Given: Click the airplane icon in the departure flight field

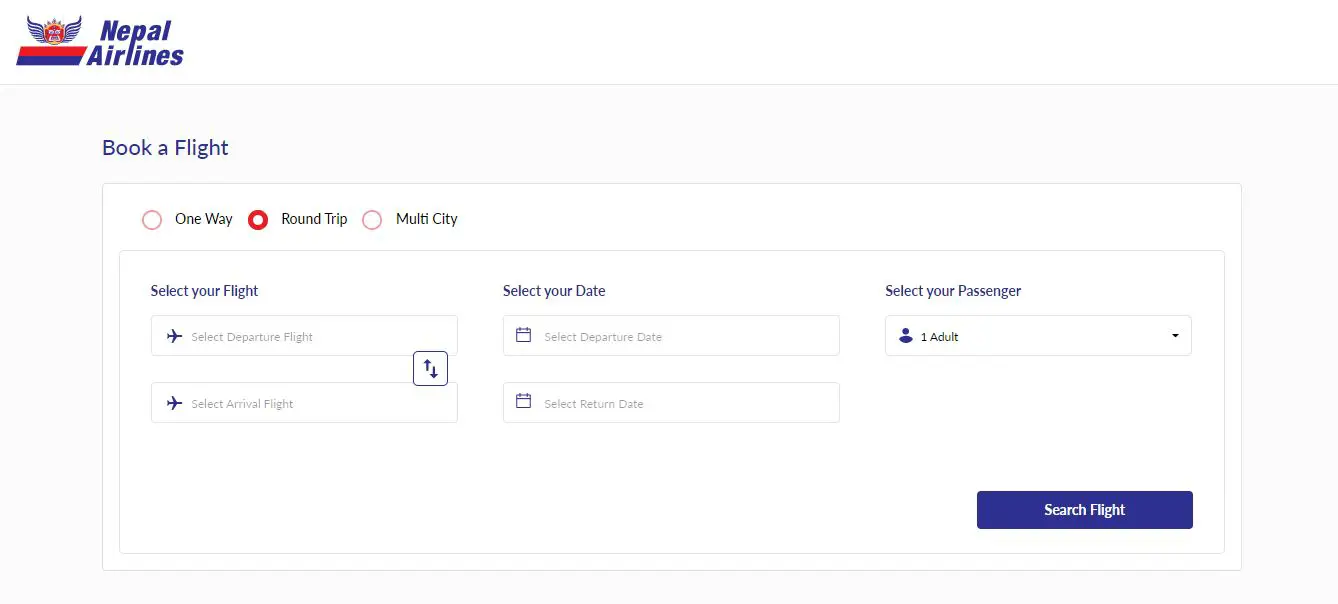Looking at the screenshot, I should [x=175, y=336].
